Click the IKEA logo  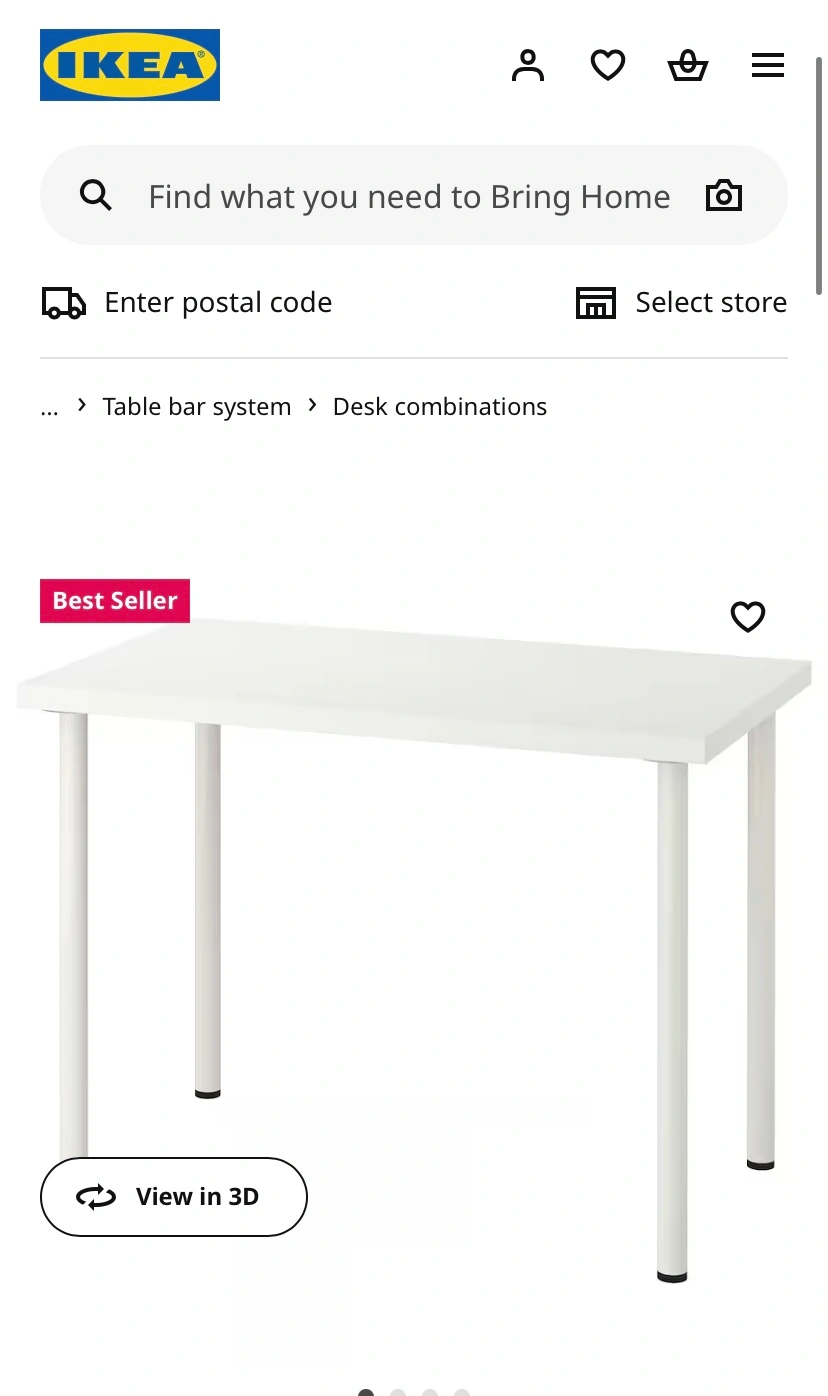pyautogui.click(x=130, y=65)
